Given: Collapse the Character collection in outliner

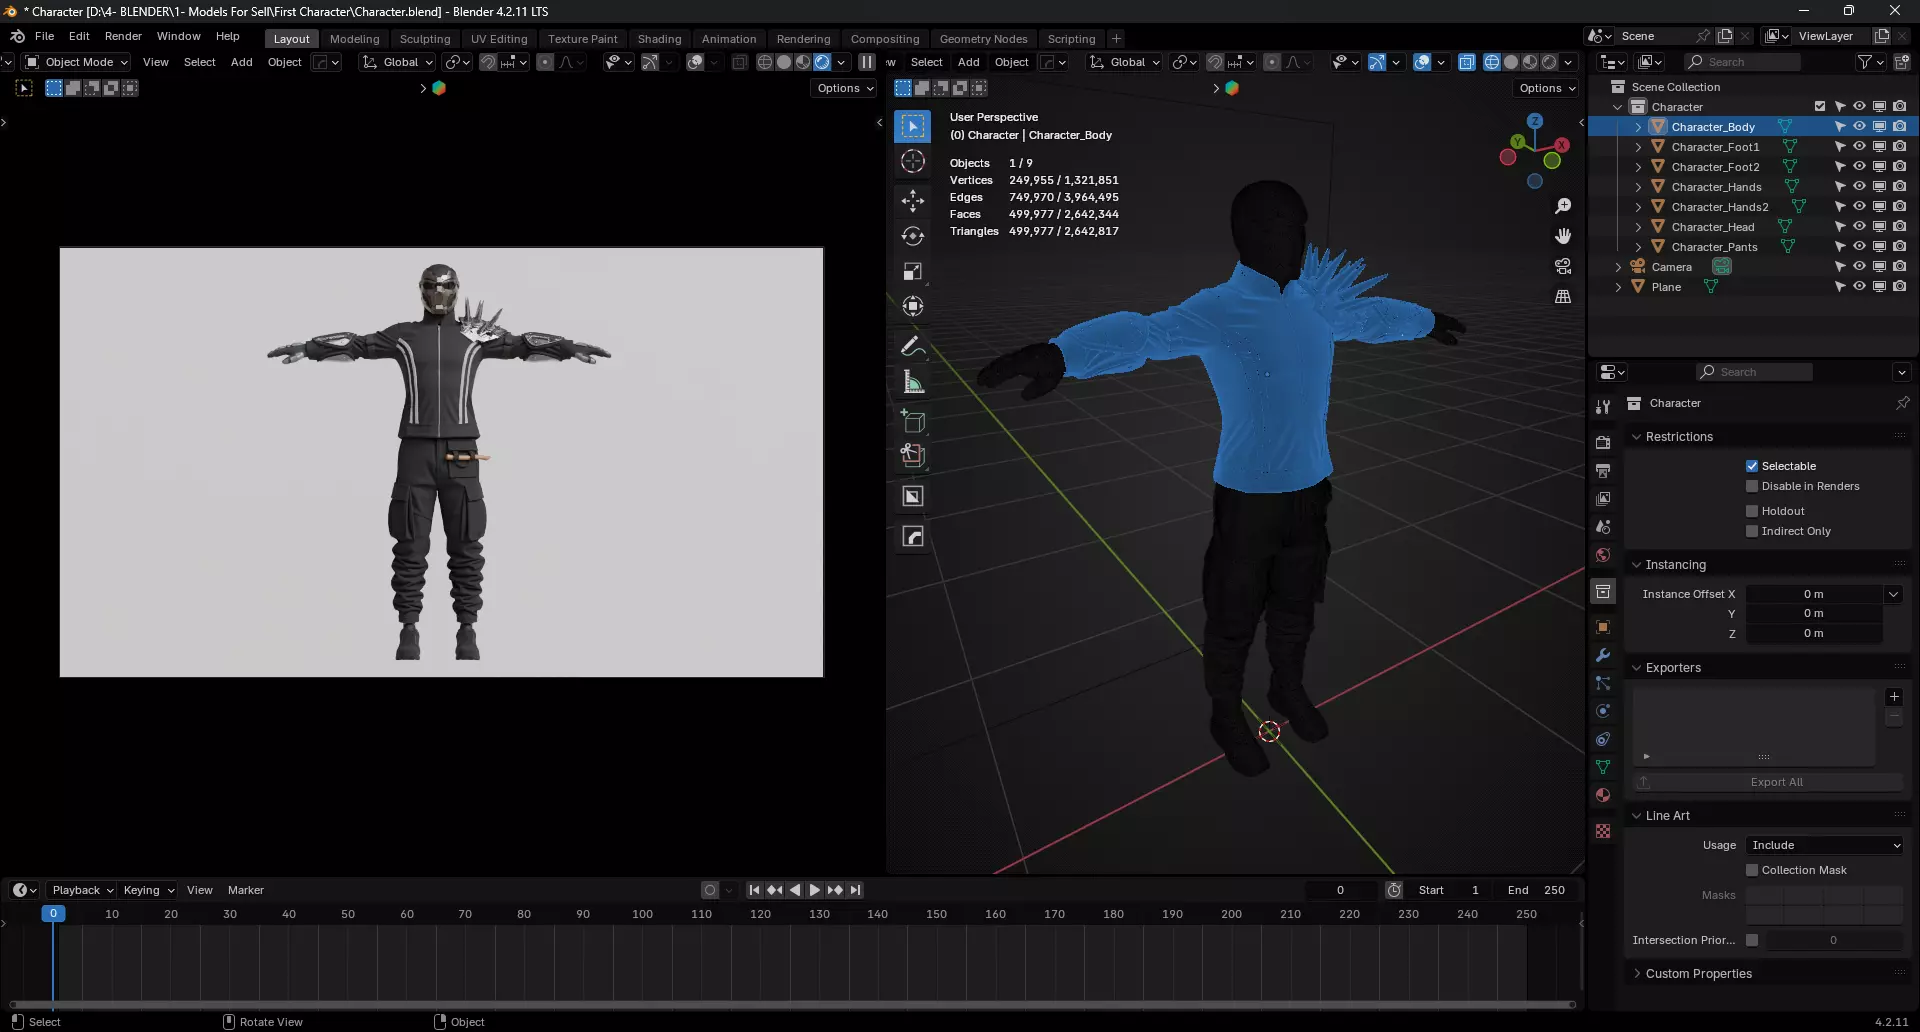Looking at the screenshot, I should 1618,107.
